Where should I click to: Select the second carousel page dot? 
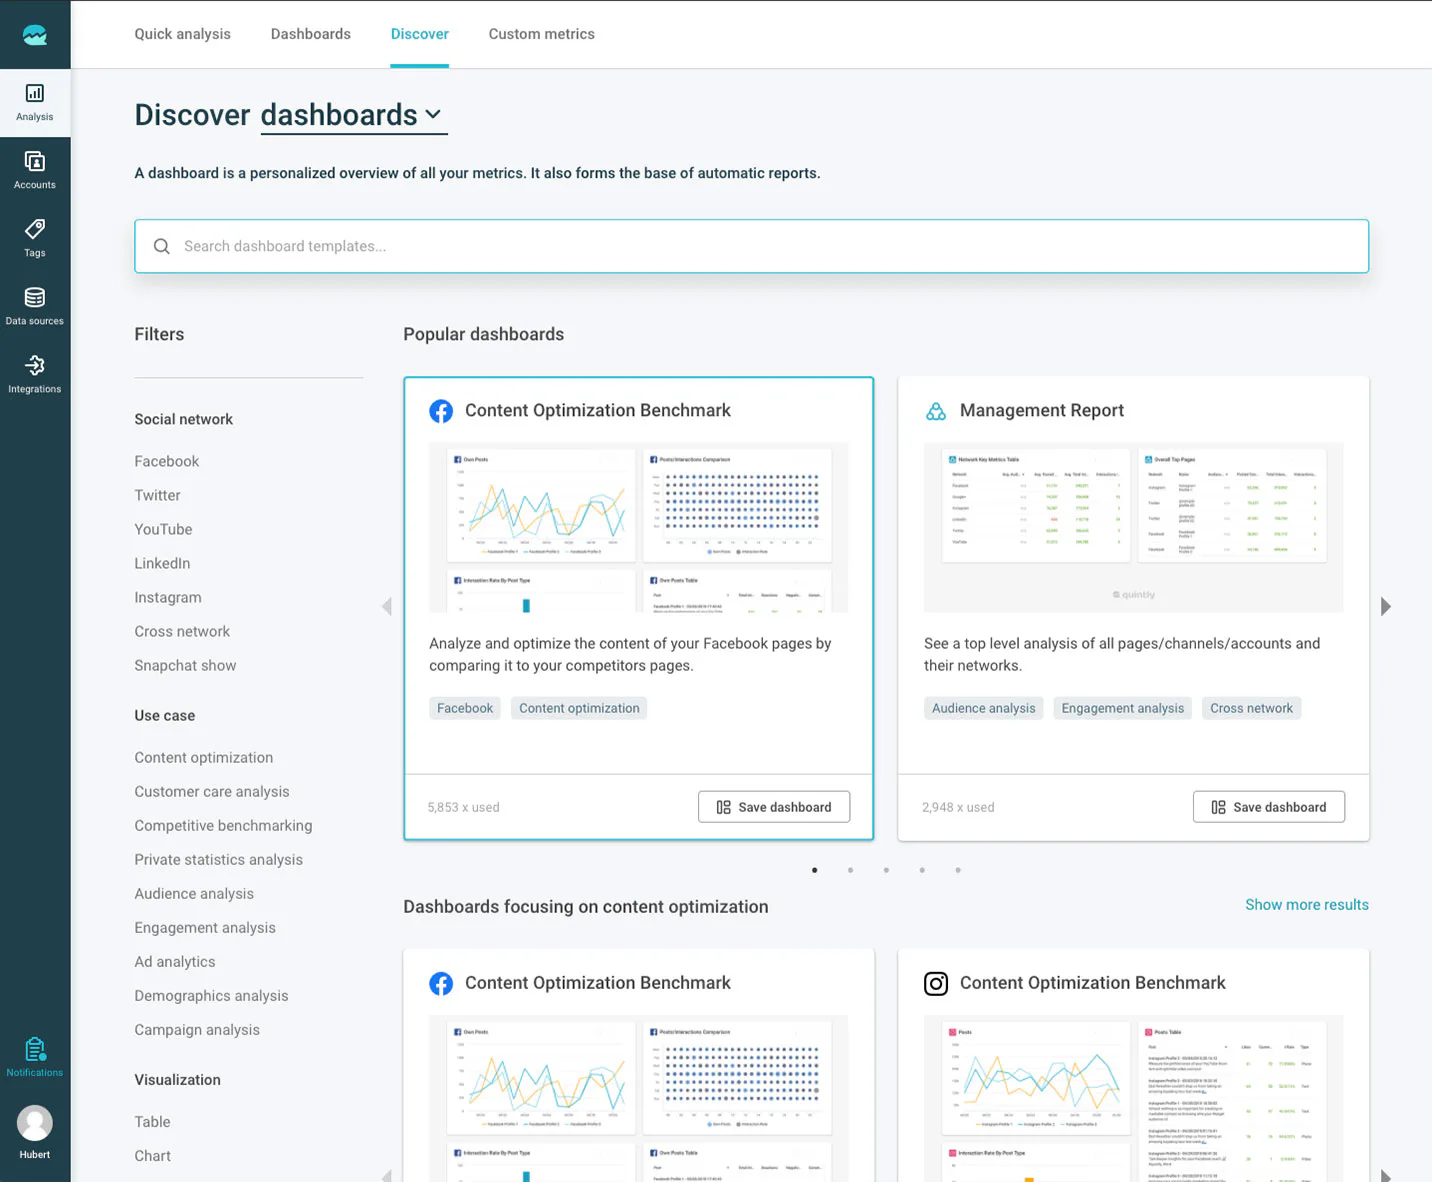[x=850, y=870]
